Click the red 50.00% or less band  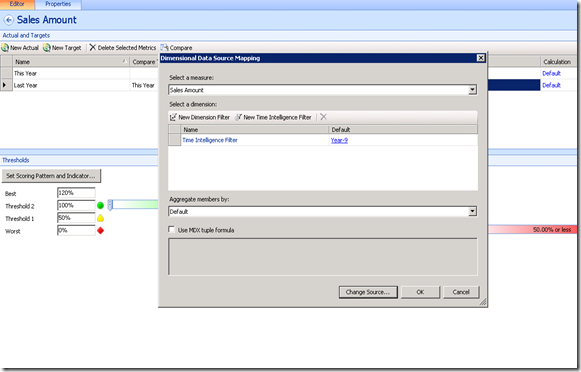click(x=532, y=230)
